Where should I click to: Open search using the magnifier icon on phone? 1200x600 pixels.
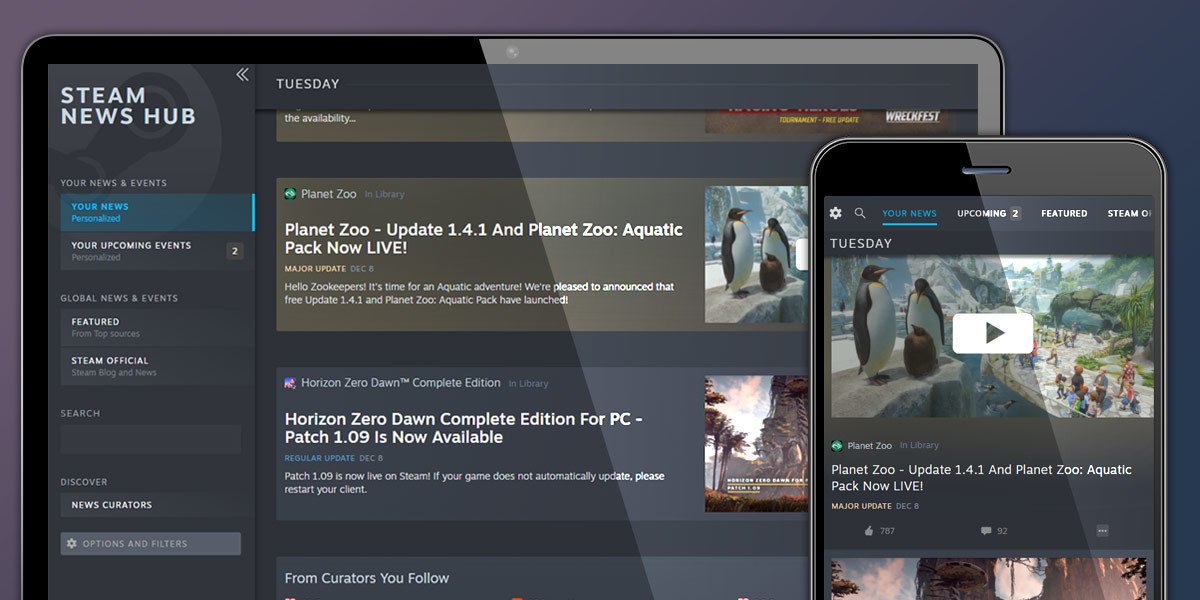point(860,213)
